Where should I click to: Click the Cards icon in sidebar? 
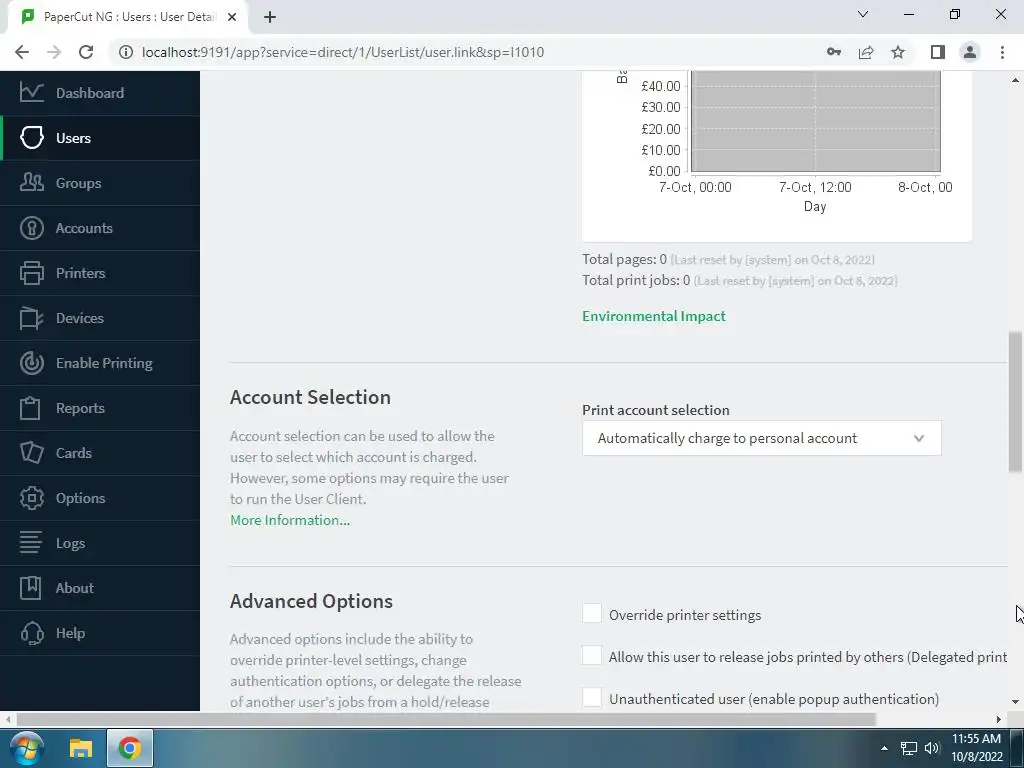31,453
